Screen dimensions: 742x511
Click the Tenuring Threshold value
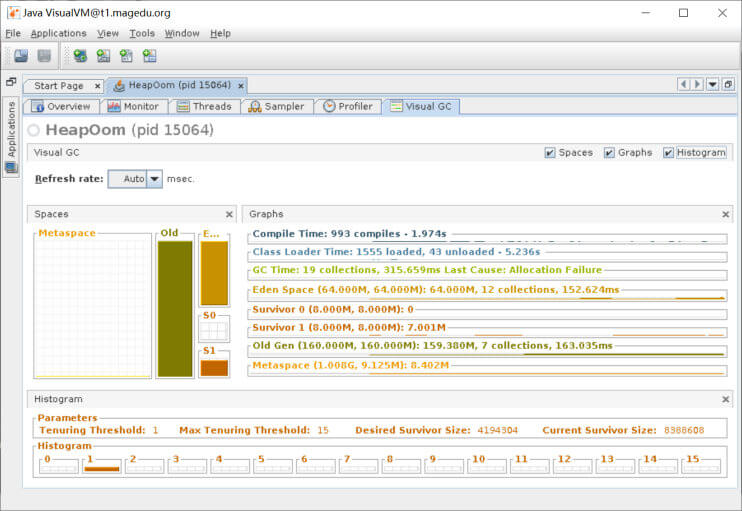(155, 430)
